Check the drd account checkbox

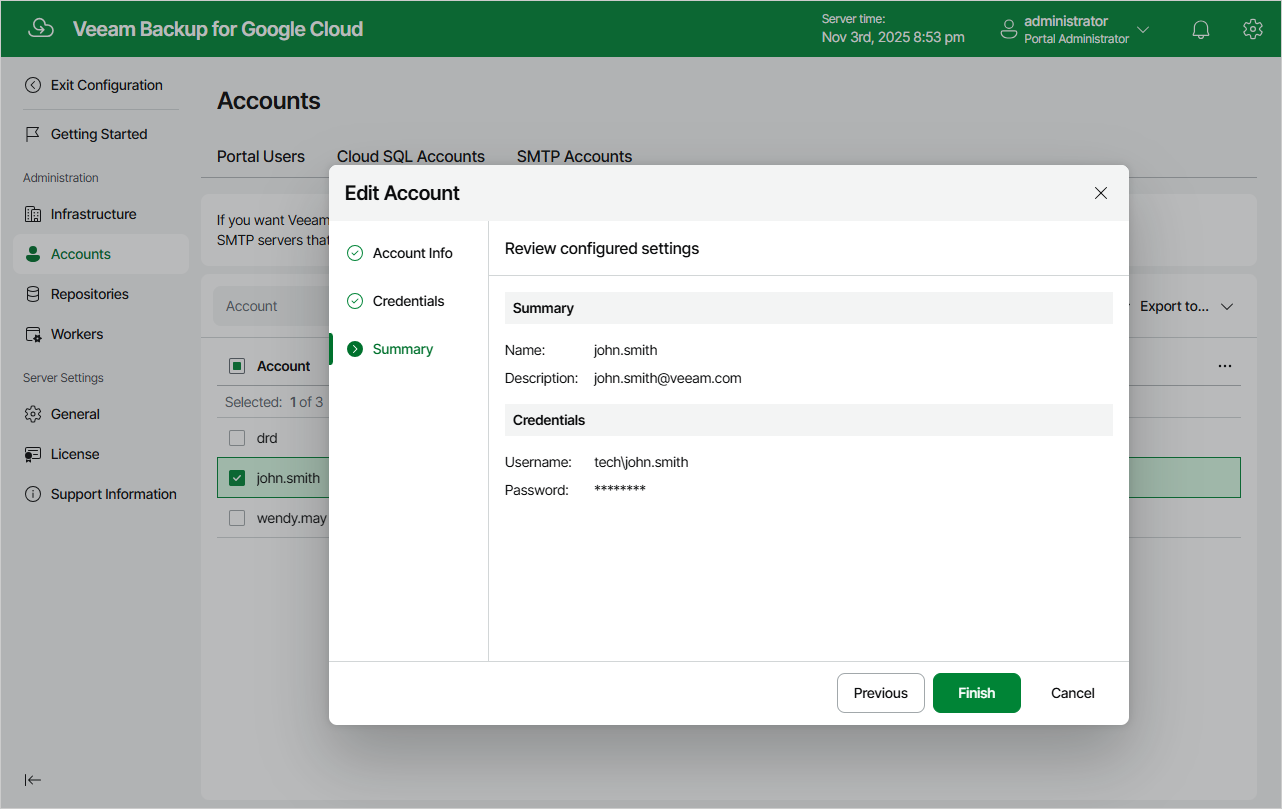tap(237, 438)
